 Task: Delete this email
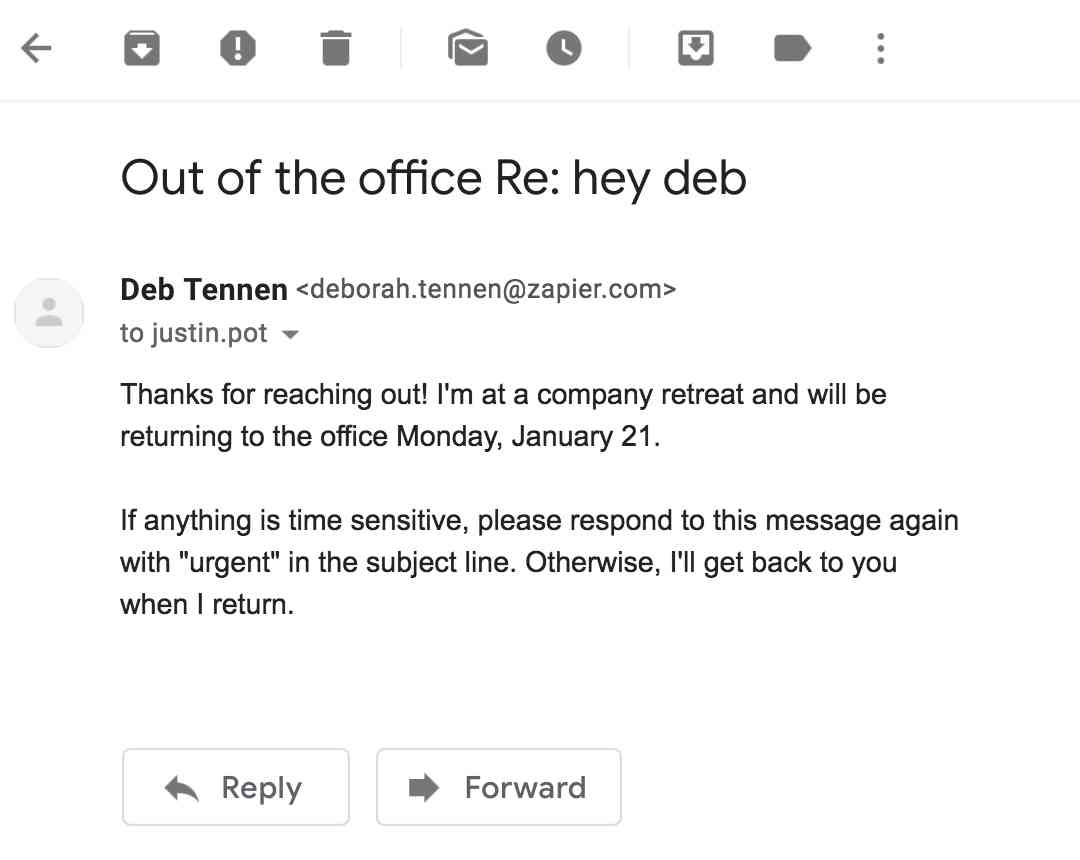coord(335,47)
